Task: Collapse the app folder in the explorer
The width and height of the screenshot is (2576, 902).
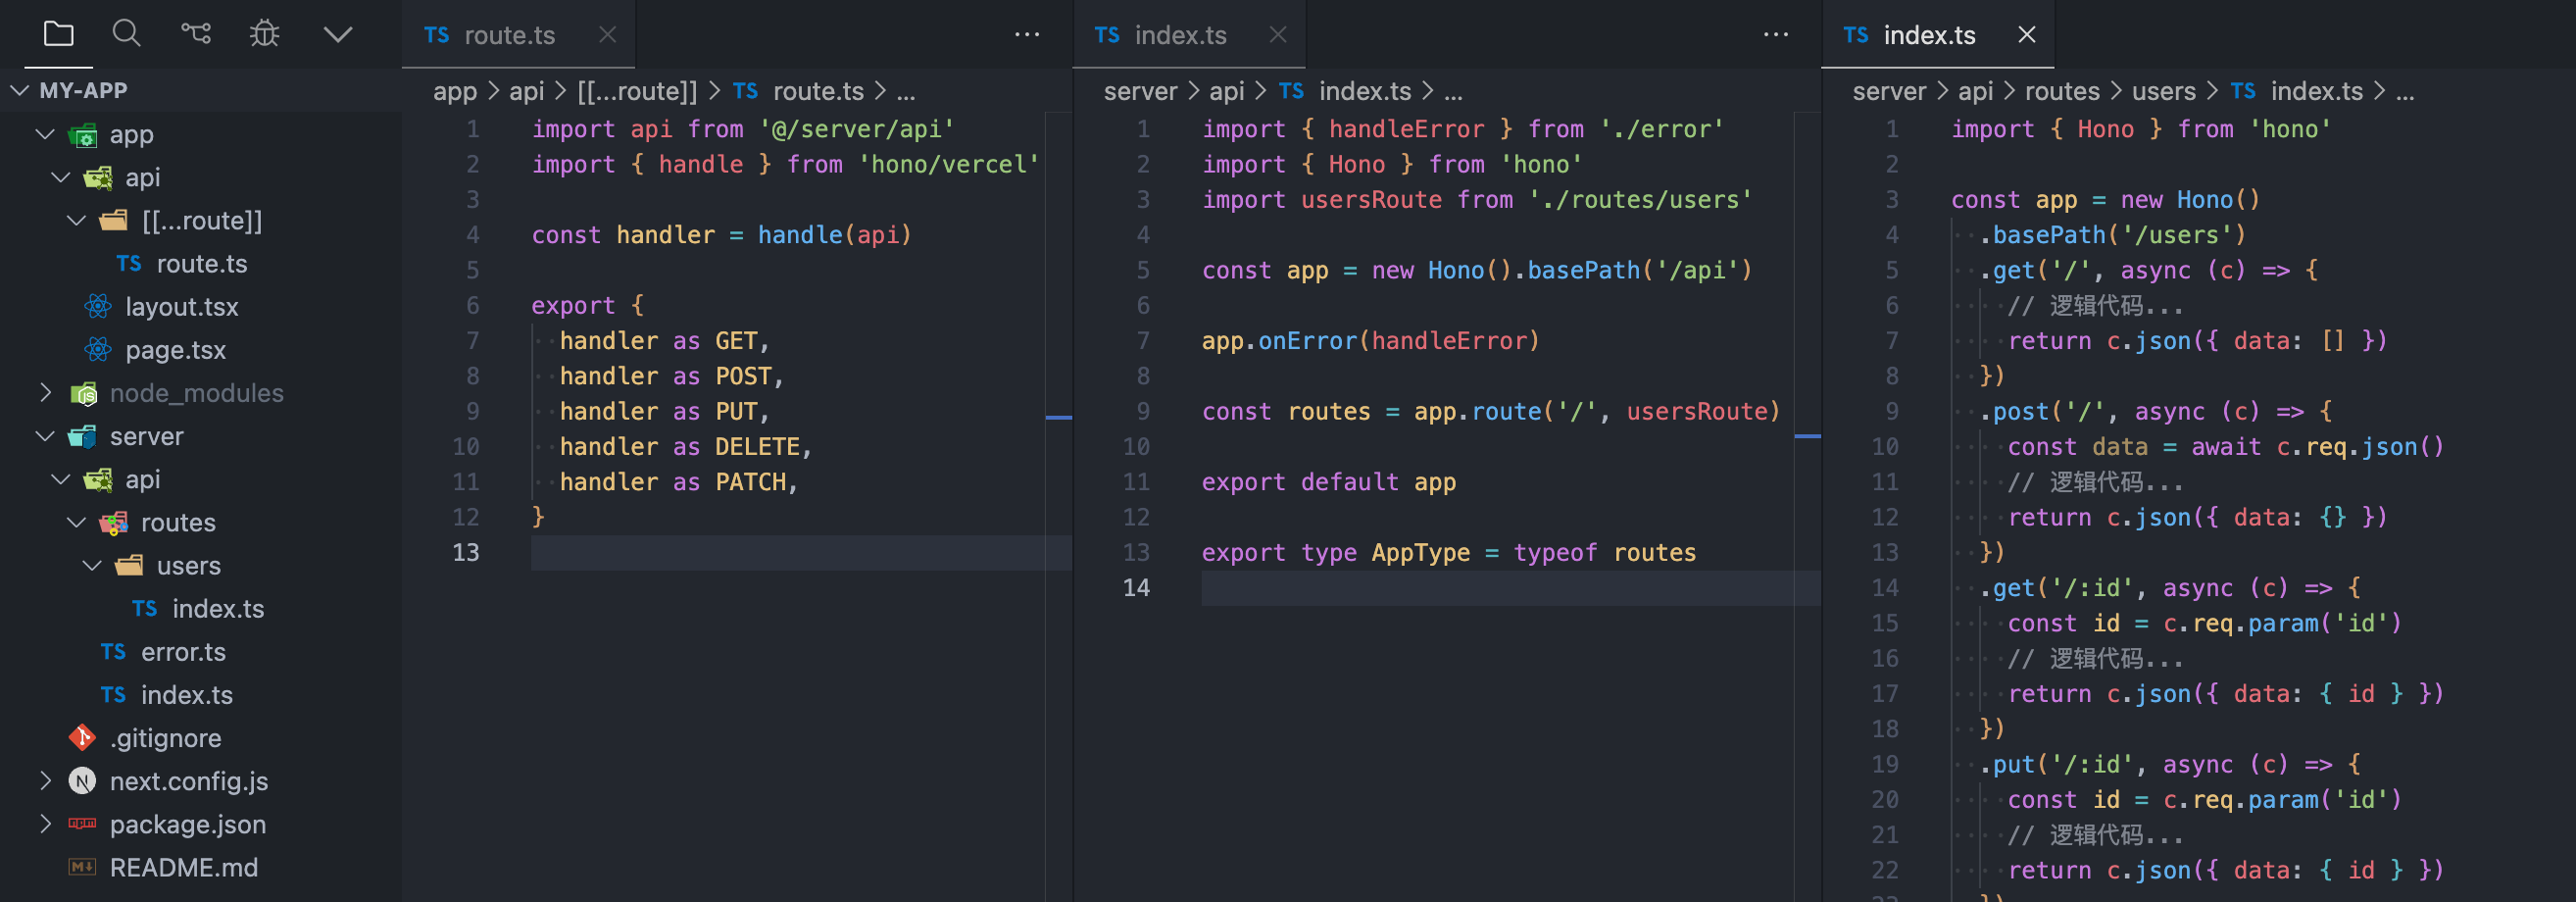Action: (x=44, y=134)
